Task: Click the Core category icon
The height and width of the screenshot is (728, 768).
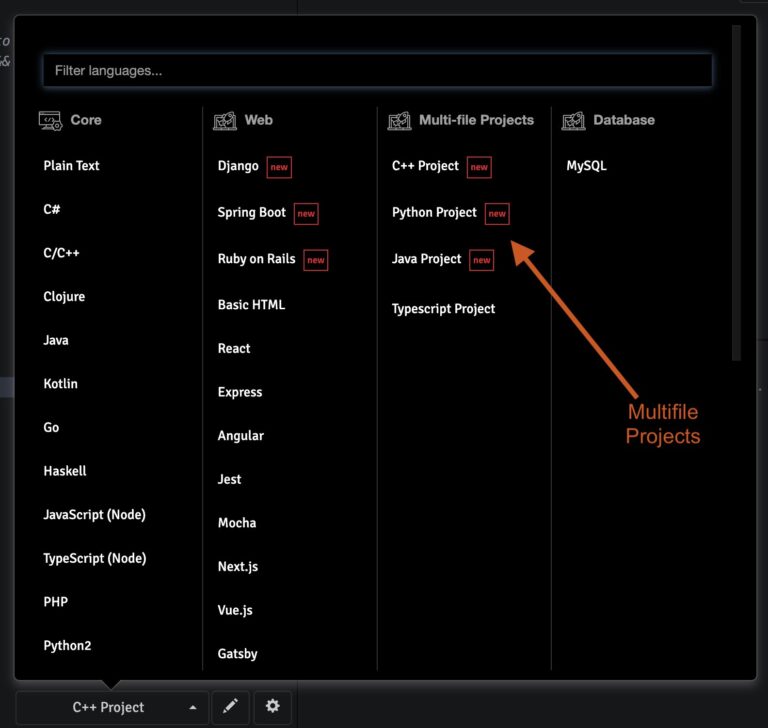Action: pyautogui.click(x=50, y=121)
